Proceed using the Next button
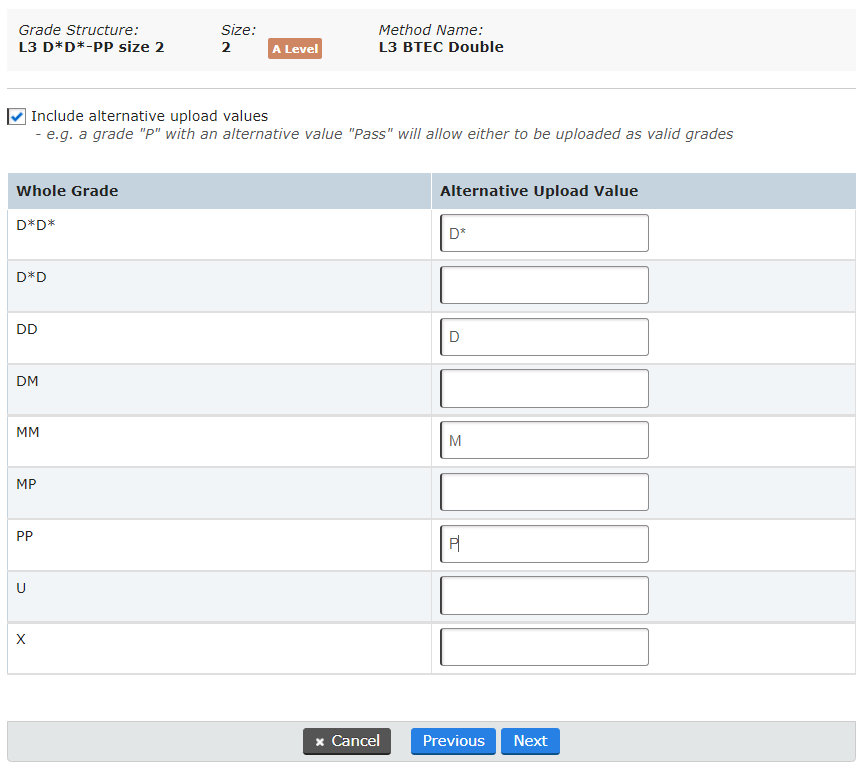This screenshot has width=862, height=774. pos(530,741)
